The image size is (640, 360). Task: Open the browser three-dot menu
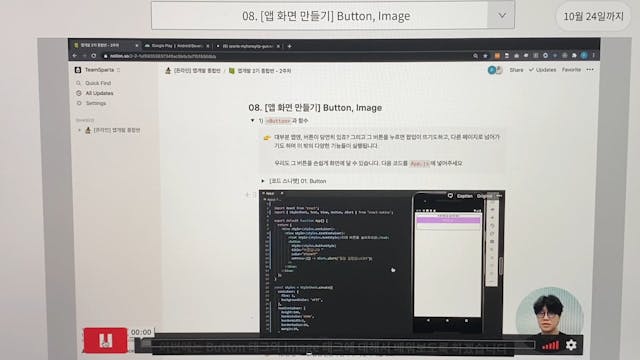(593, 56)
